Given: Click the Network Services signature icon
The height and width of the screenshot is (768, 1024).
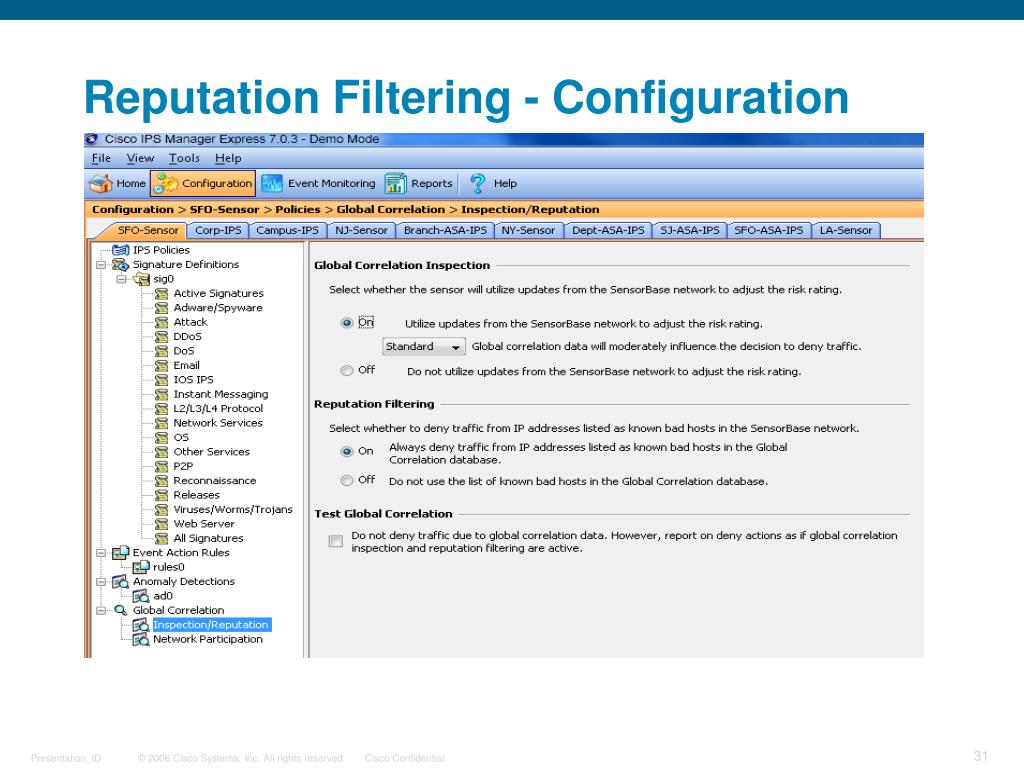Looking at the screenshot, I should [161, 423].
